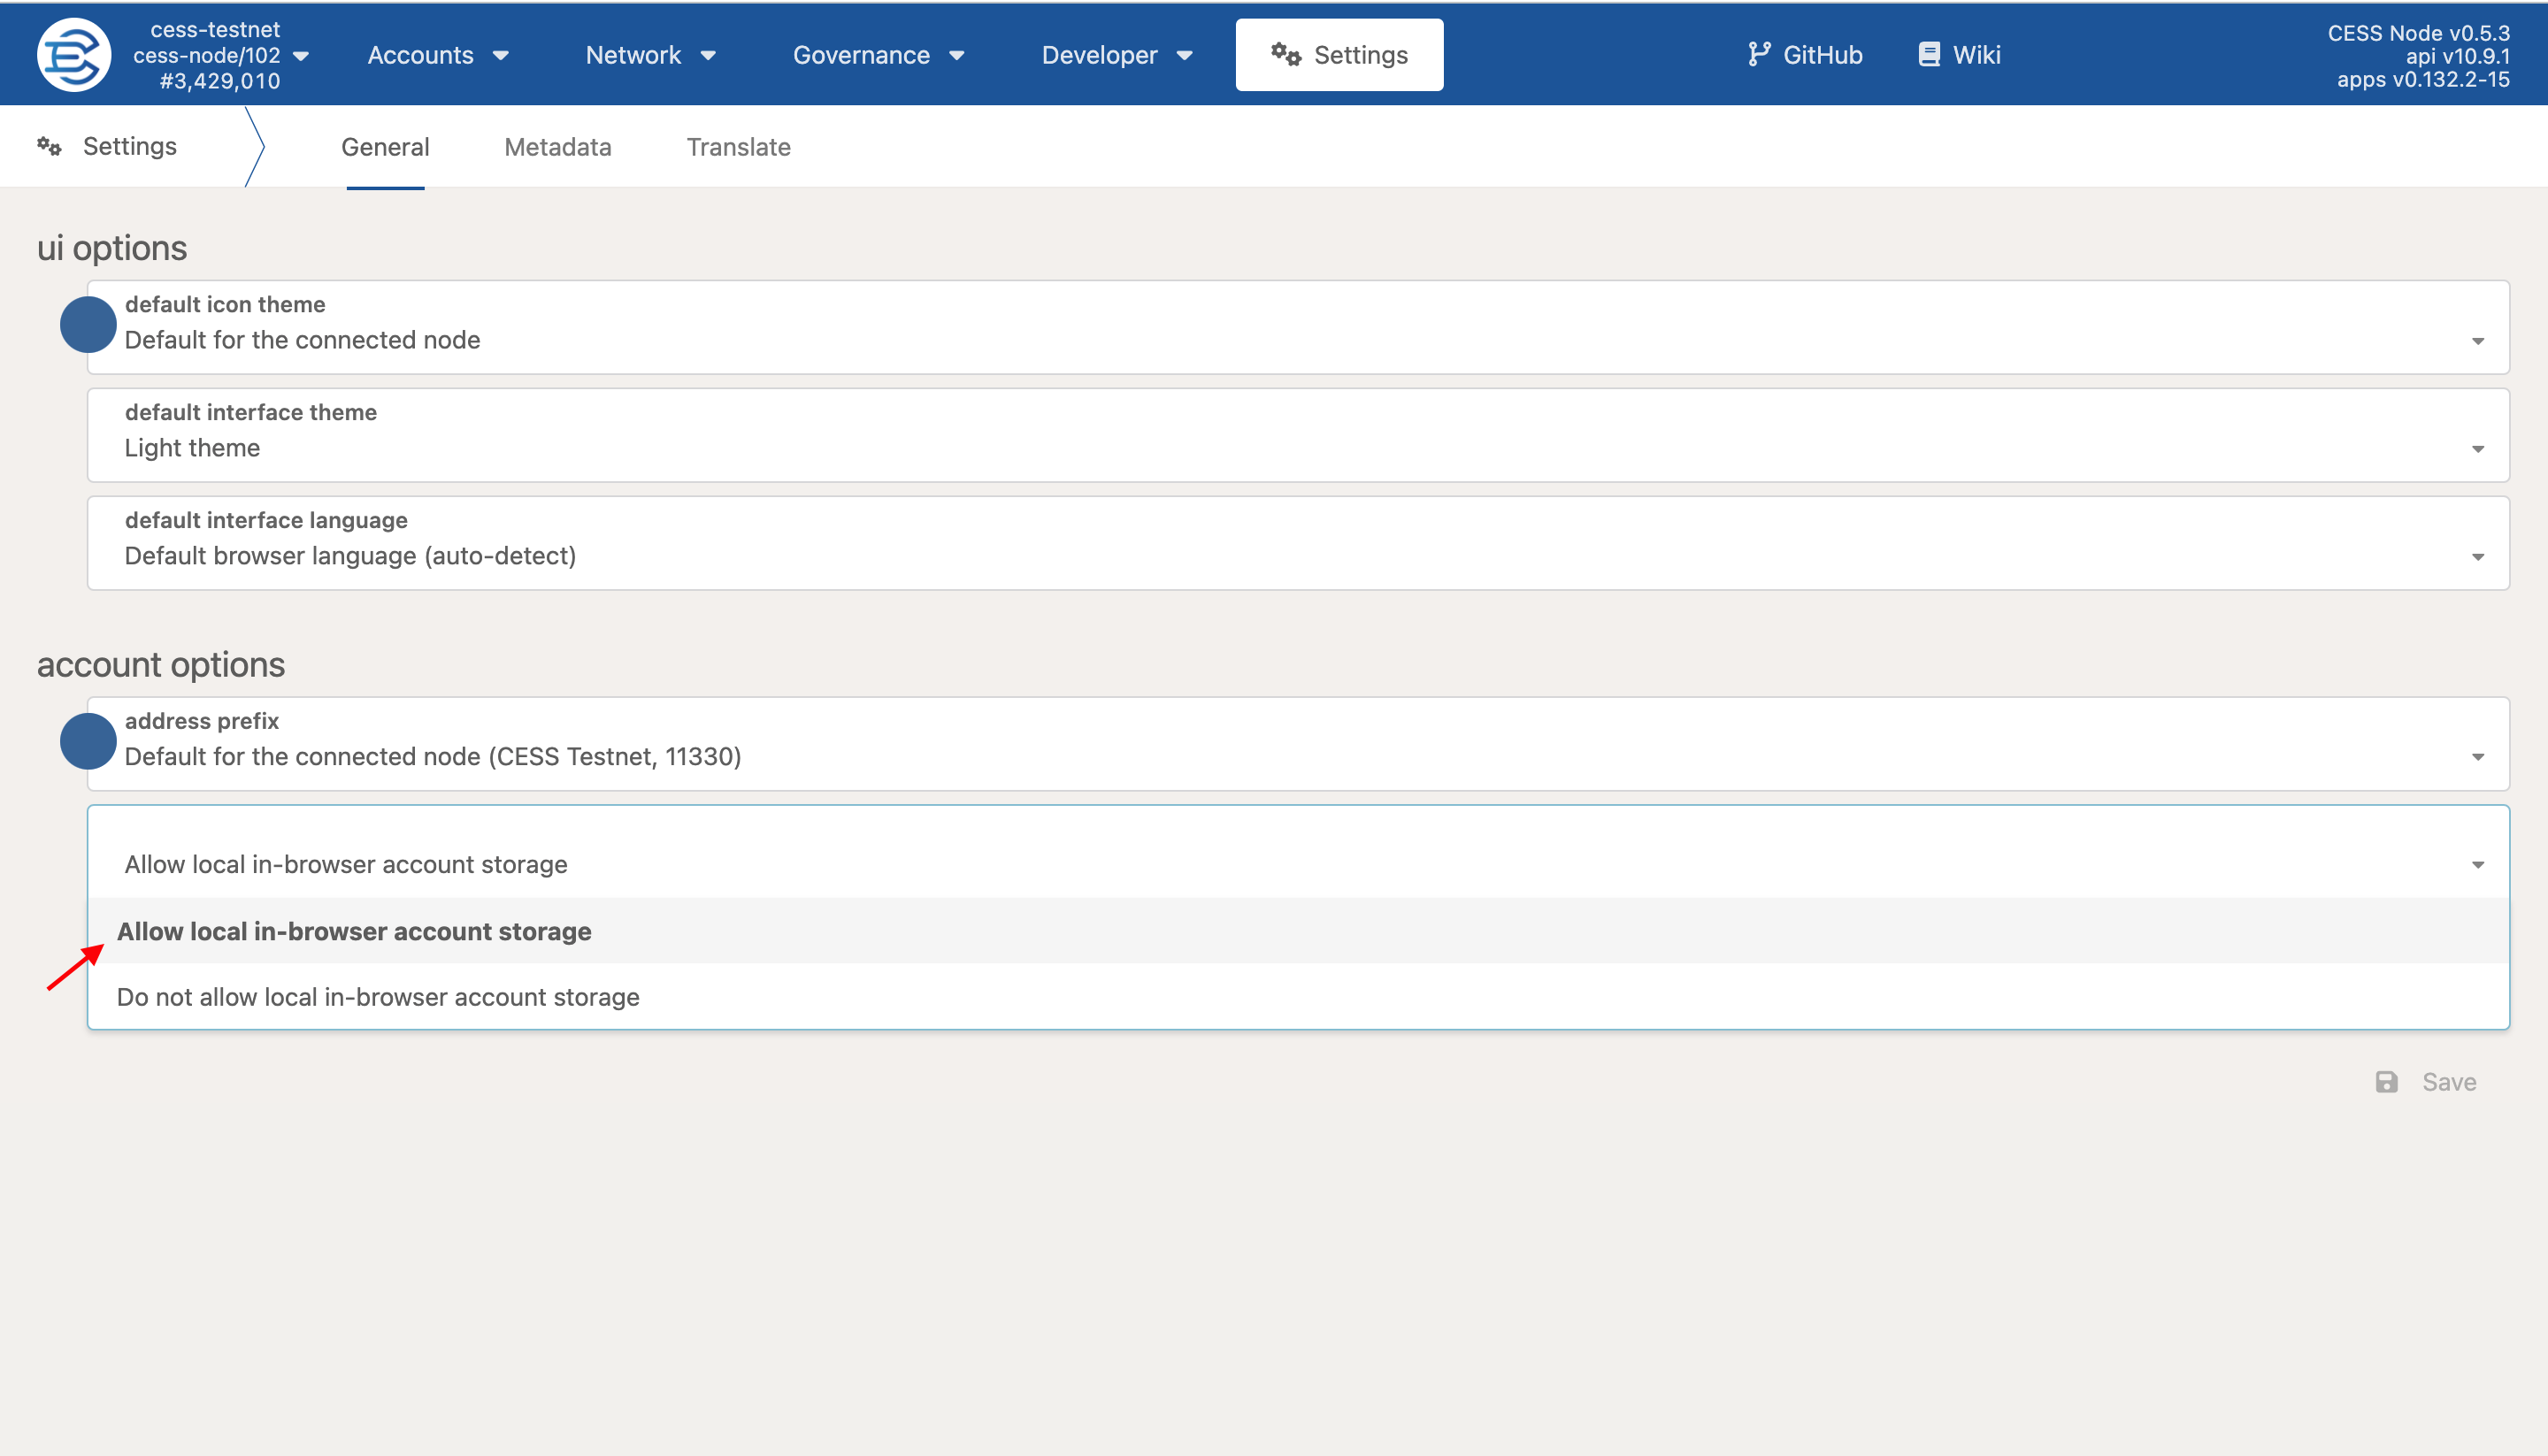Open the default icon theme dropdown
Image resolution: width=2548 pixels, height=1456 pixels.
(1298, 327)
